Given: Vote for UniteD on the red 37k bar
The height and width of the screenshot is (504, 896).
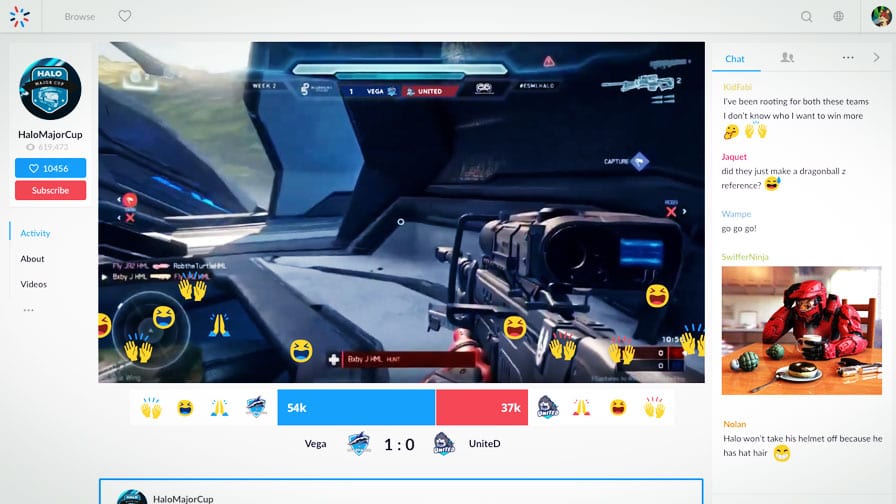Looking at the screenshot, I should click(x=482, y=407).
